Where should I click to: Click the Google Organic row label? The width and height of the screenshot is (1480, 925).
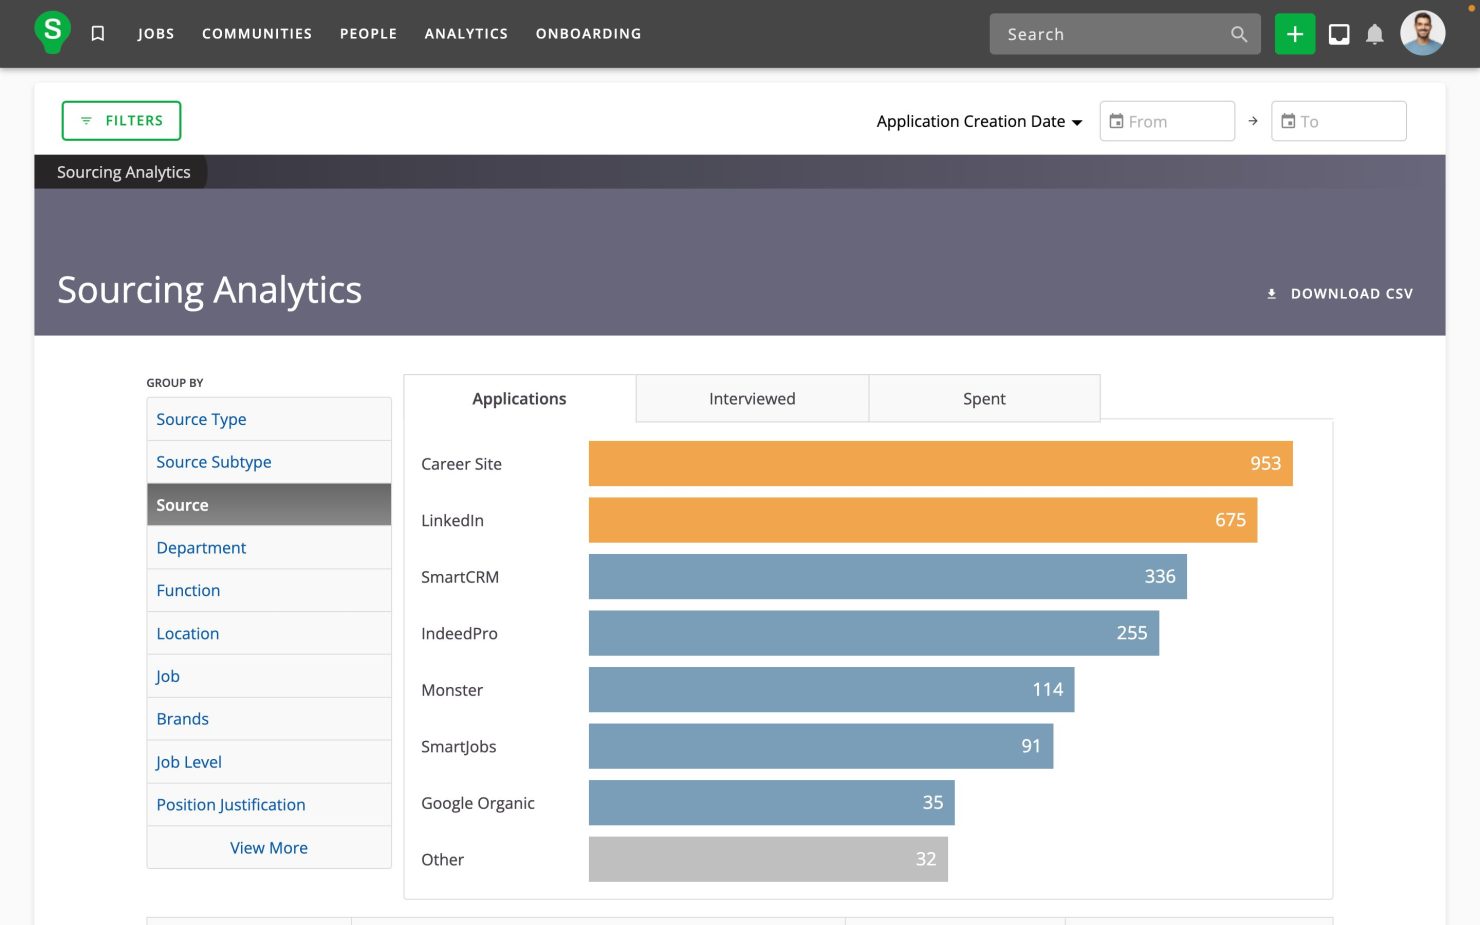[x=478, y=803]
